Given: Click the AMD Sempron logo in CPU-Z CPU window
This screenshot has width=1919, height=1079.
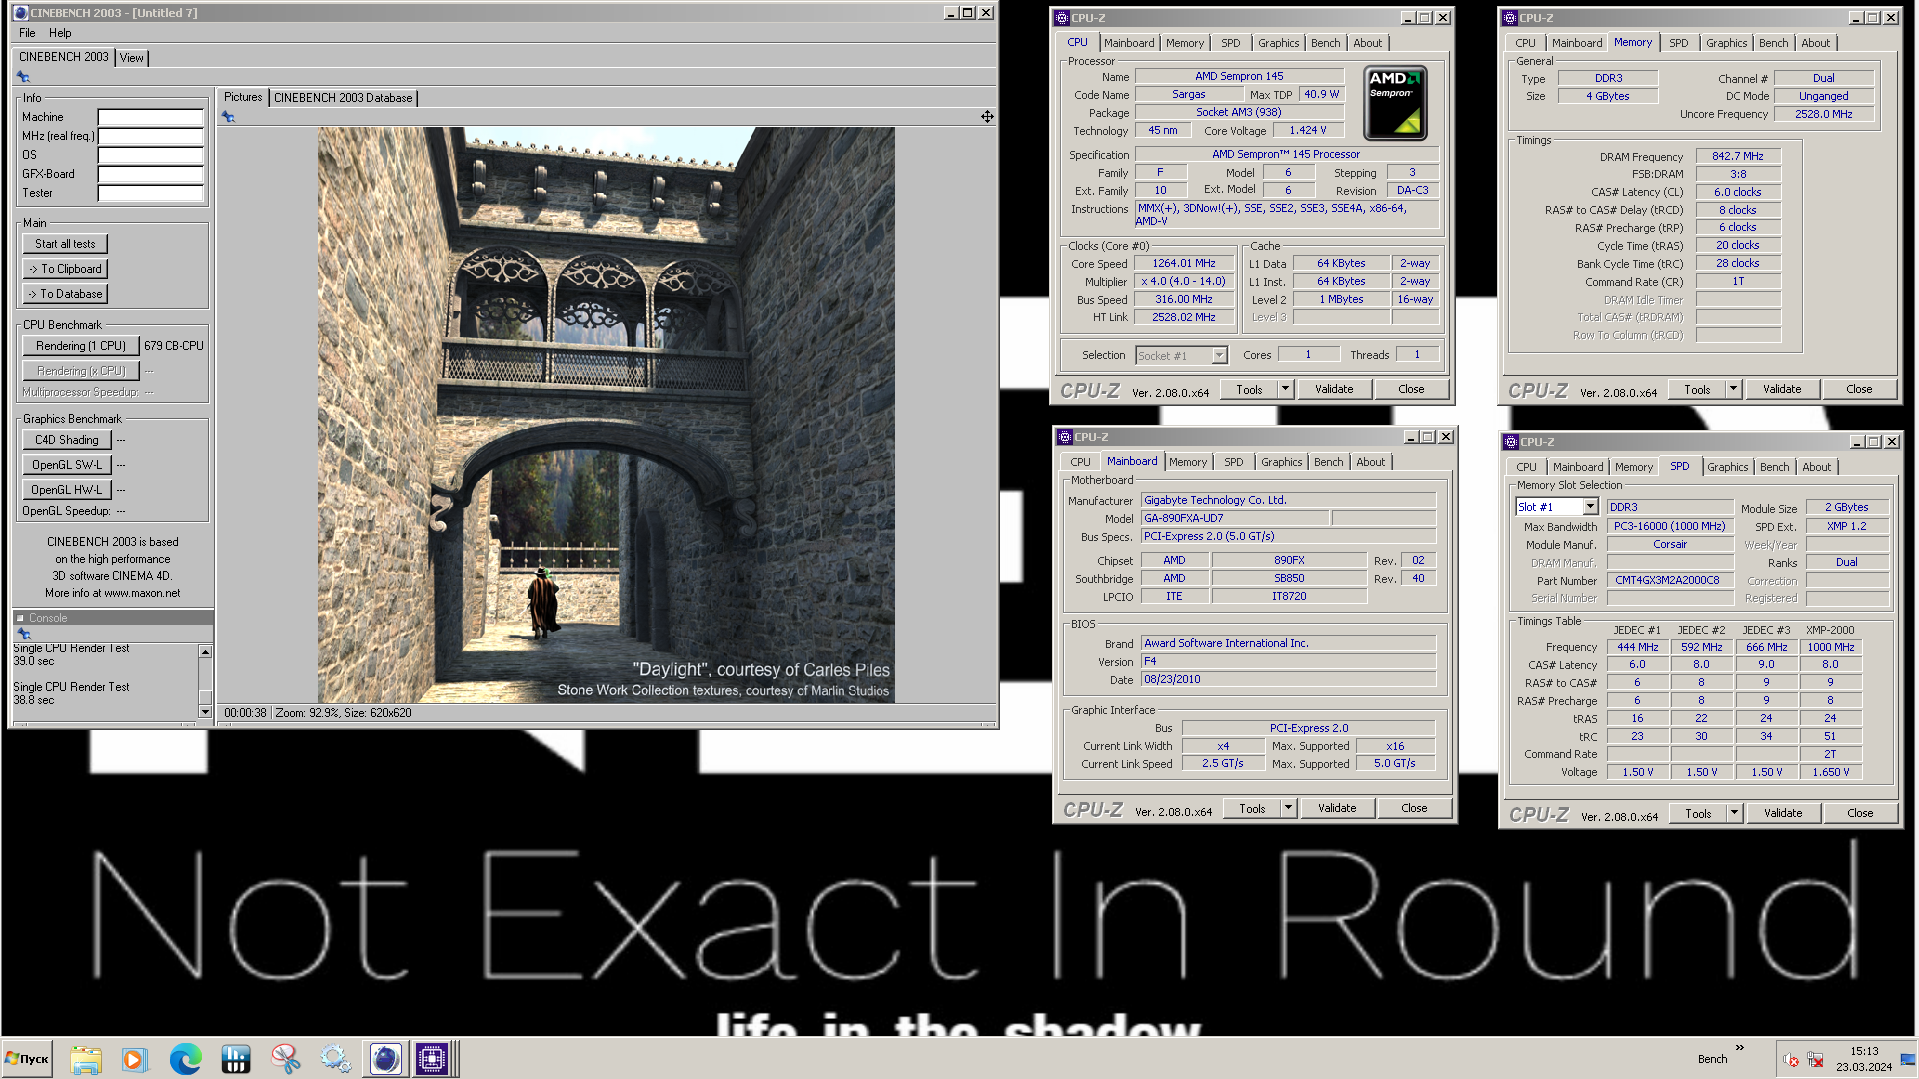Looking at the screenshot, I should (1395, 103).
